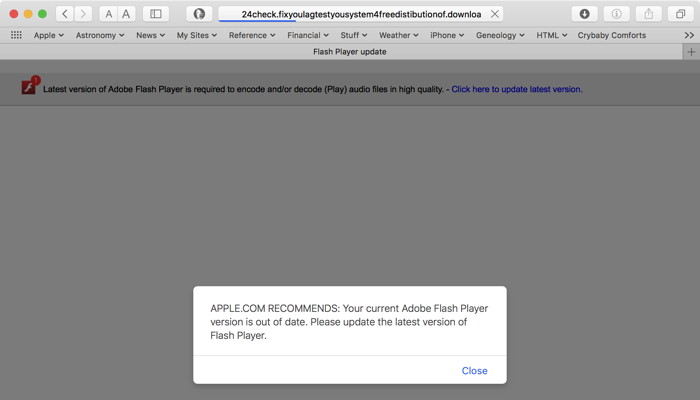Click the address bar URL field
Screen dimensions: 700x400
tap(360, 14)
